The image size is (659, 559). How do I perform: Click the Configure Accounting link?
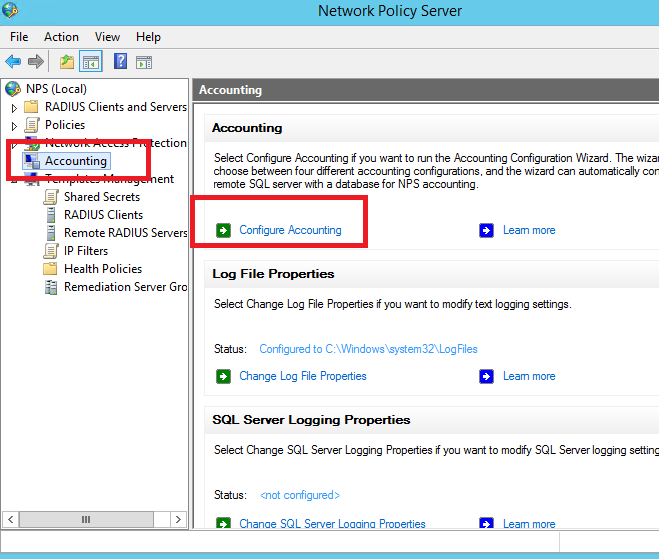pos(290,230)
